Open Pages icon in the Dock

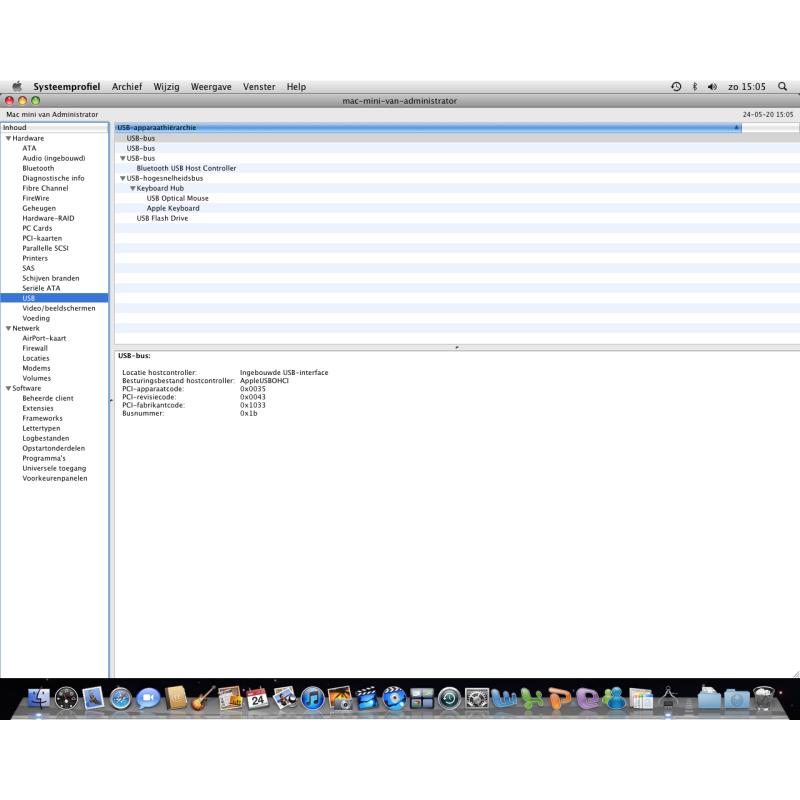point(230,698)
